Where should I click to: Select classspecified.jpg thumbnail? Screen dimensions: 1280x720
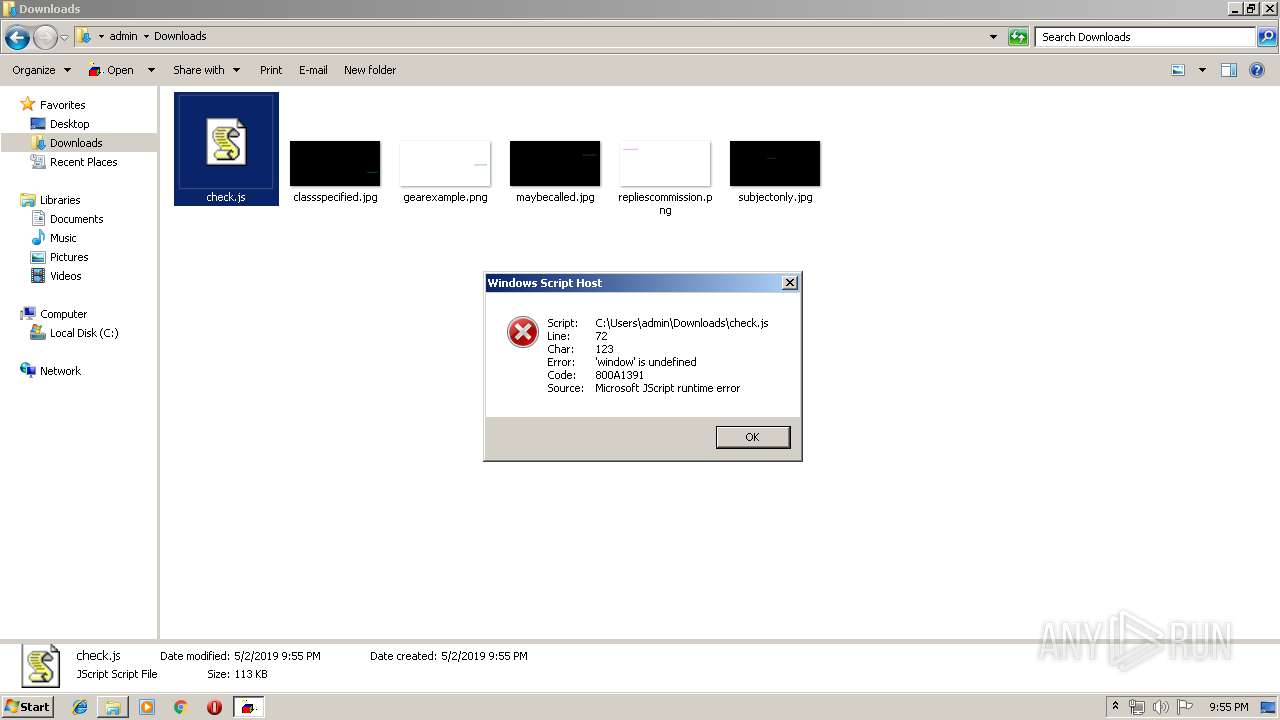tap(335, 163)
